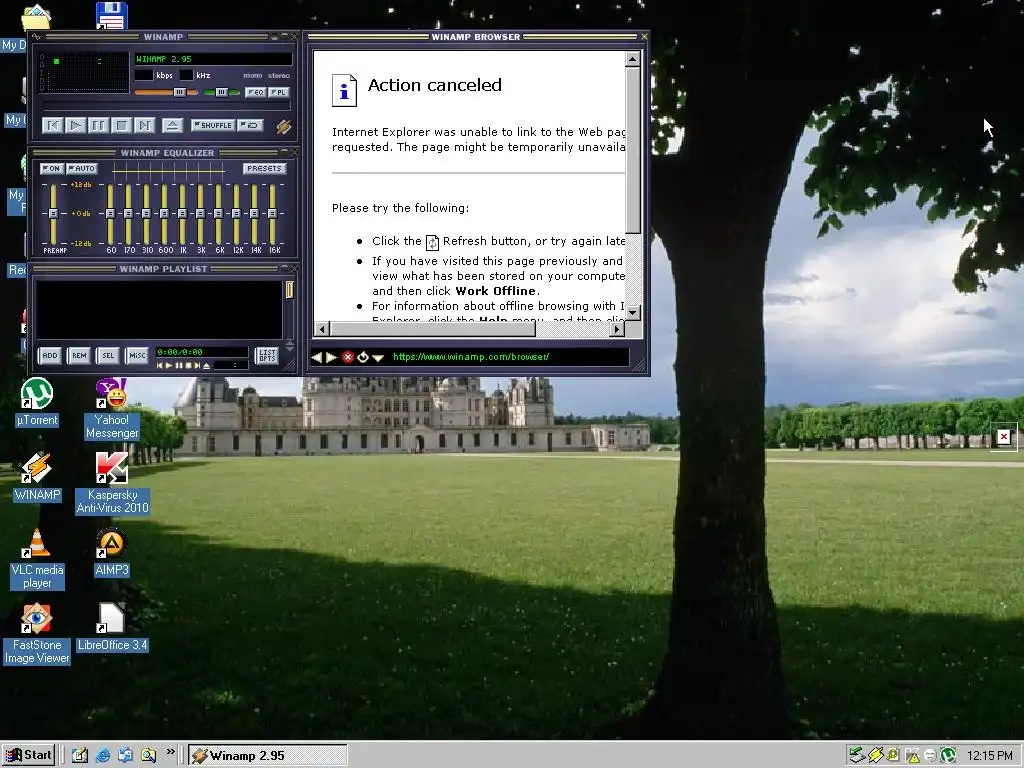This screenshot has width=1024, height=768.
Task: Select the Kaspersky Anti-Virus 2010 icon
Action: point(112,484)
